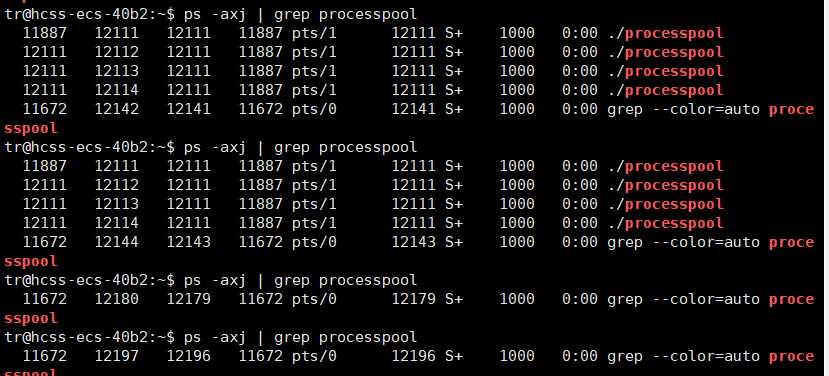Click PID 12180 in the grep row
829x376 pixels.
click(x=117, y=299)
